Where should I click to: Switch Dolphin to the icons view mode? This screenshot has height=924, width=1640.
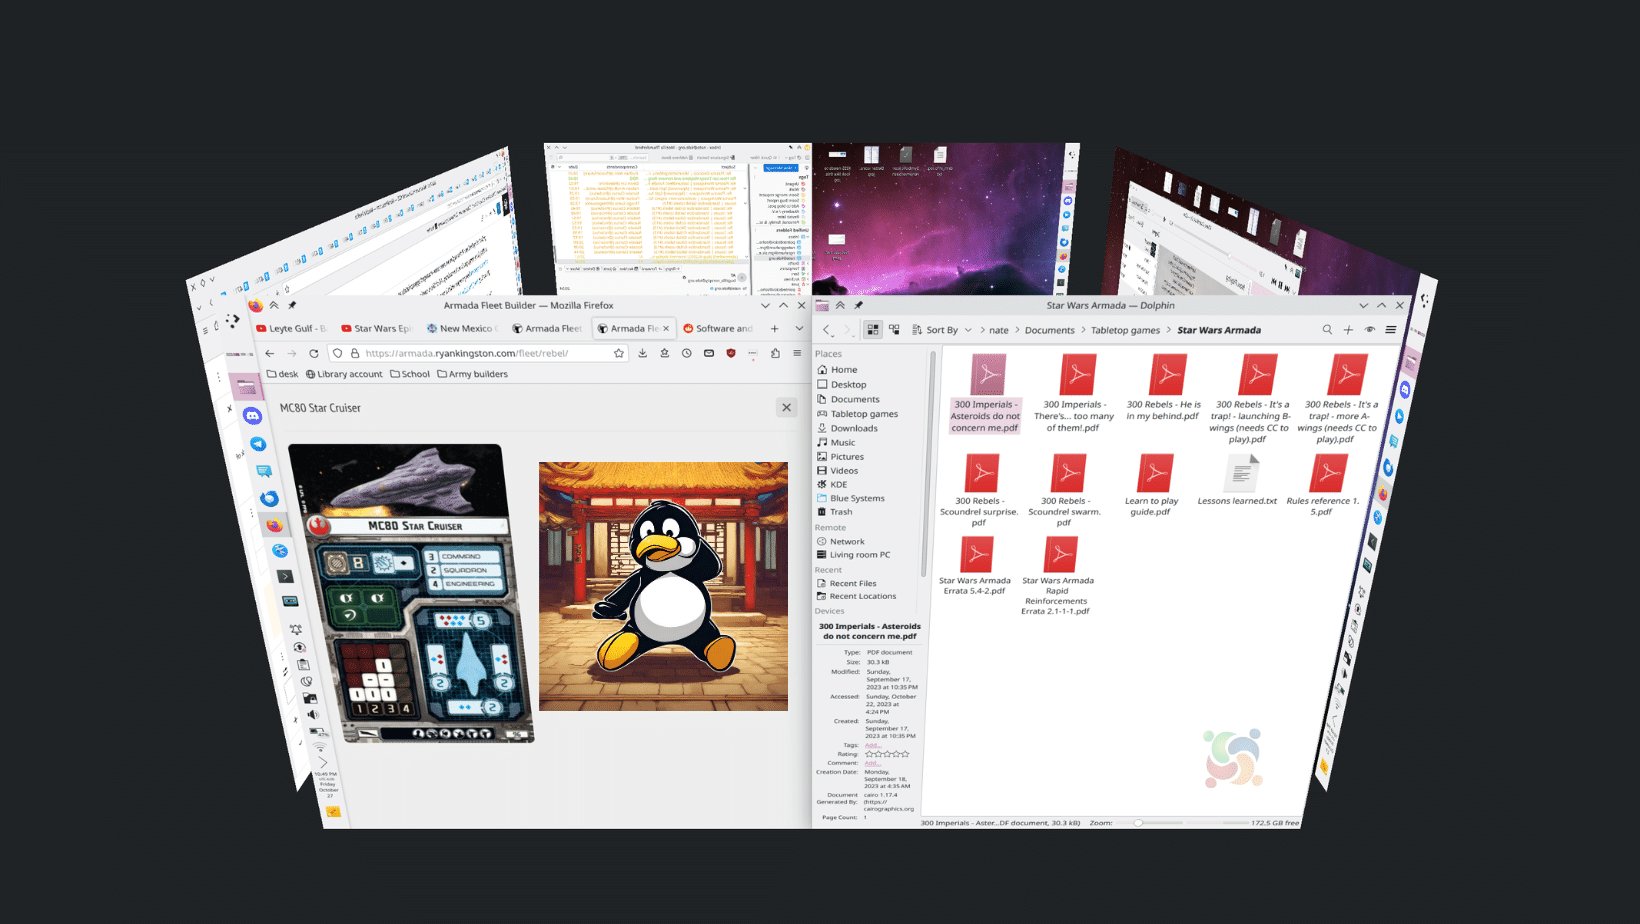(873, 329)
